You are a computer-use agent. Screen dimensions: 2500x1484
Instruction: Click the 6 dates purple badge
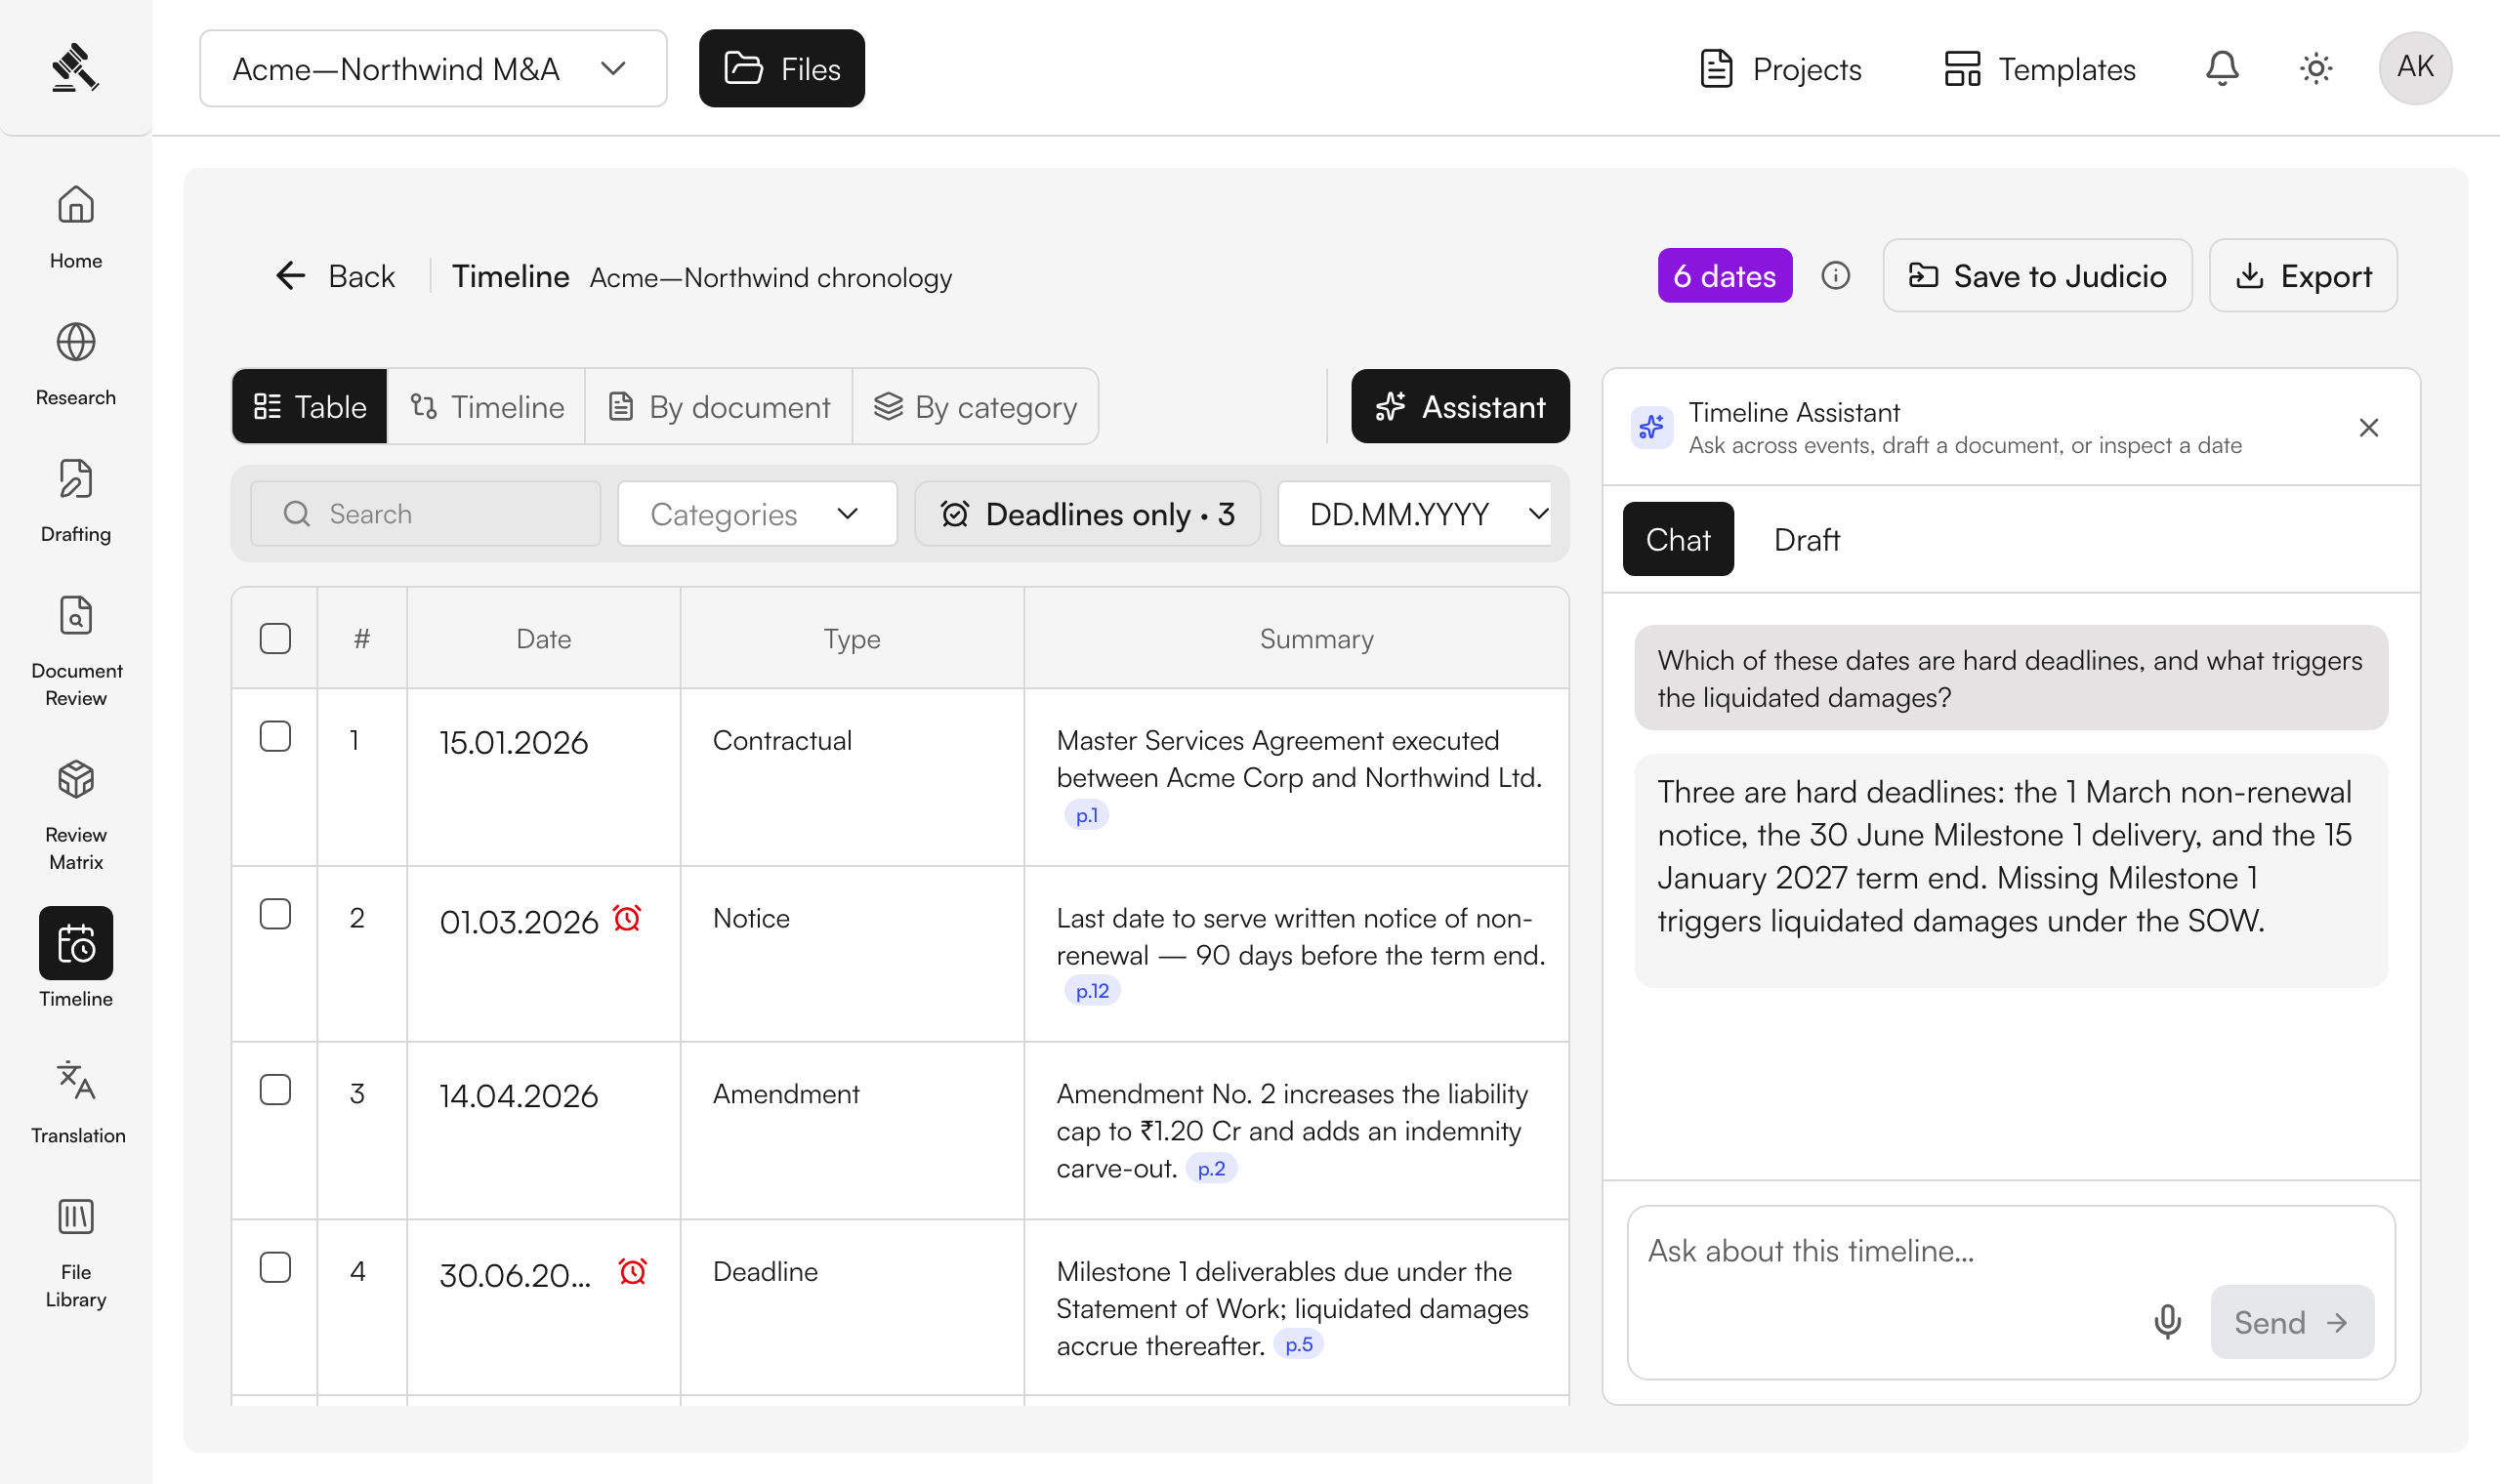pos(1725,275)
